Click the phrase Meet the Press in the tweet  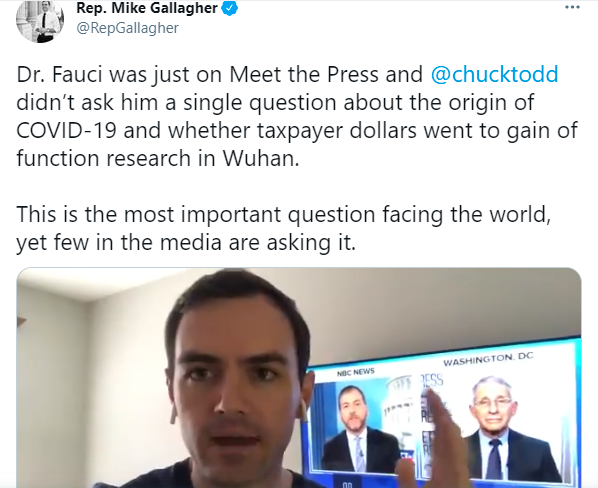304,74
